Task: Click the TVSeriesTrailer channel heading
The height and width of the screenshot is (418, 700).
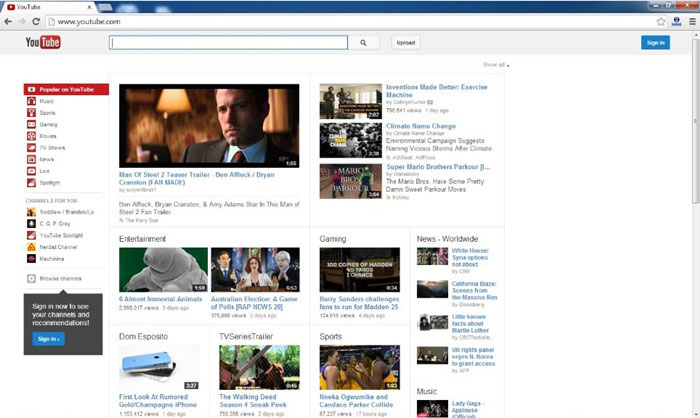Action: [x=246, y=336]
